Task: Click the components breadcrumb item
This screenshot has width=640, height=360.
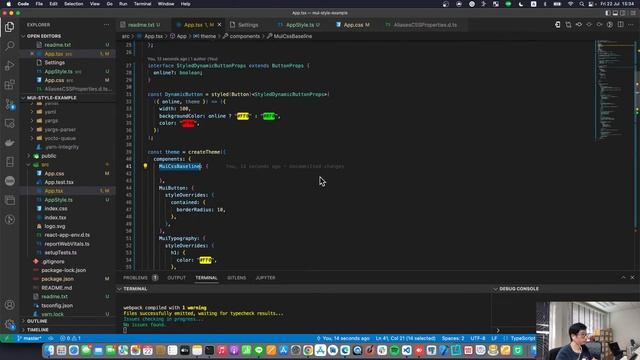Action: pyautogui.click(x=244, y=36)
